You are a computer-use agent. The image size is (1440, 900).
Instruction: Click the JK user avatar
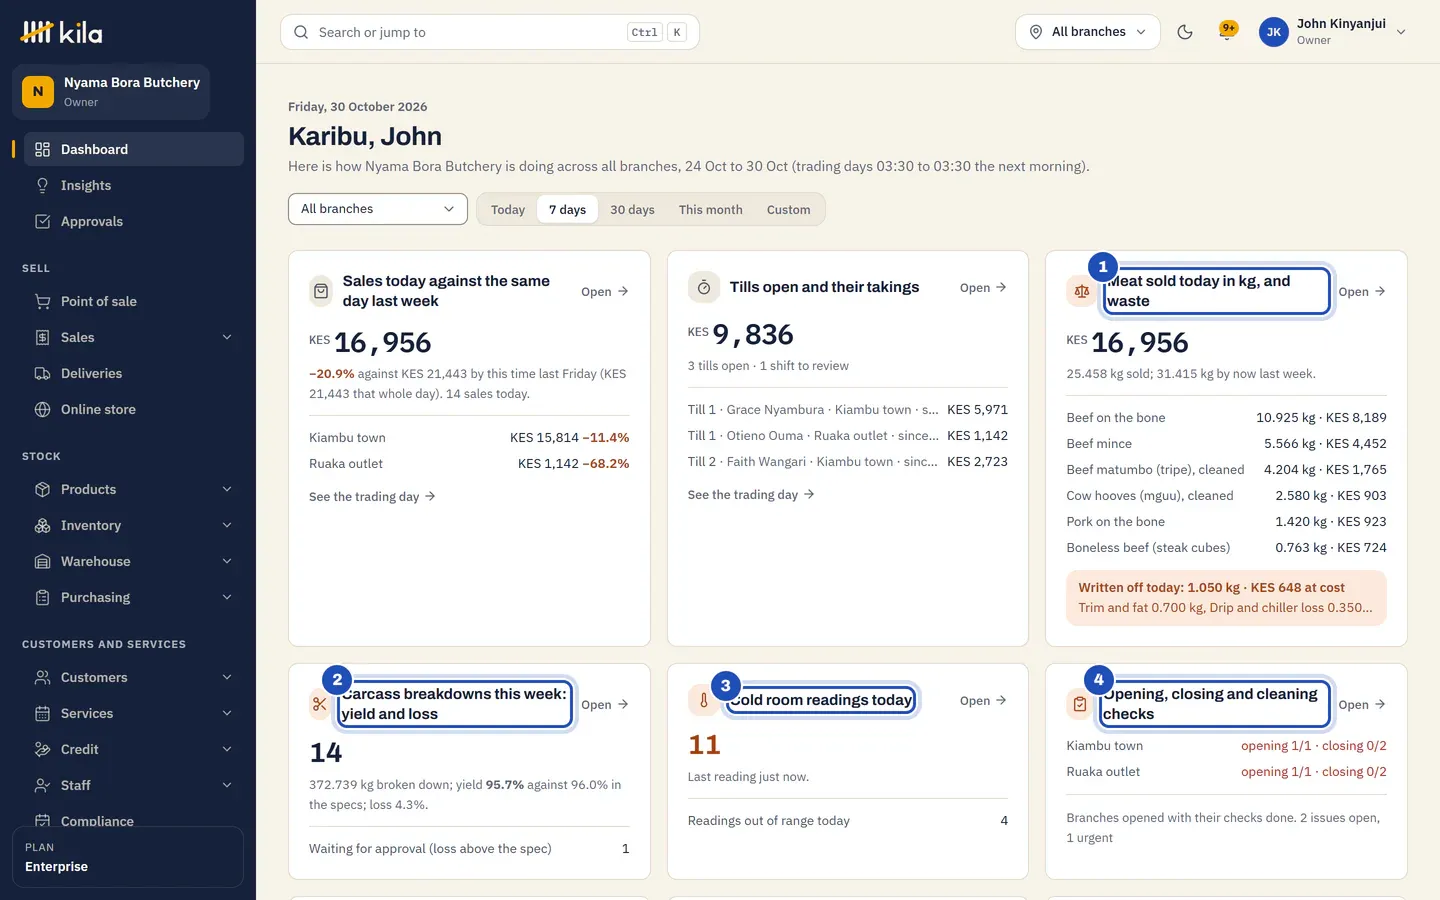(1273, 32)
